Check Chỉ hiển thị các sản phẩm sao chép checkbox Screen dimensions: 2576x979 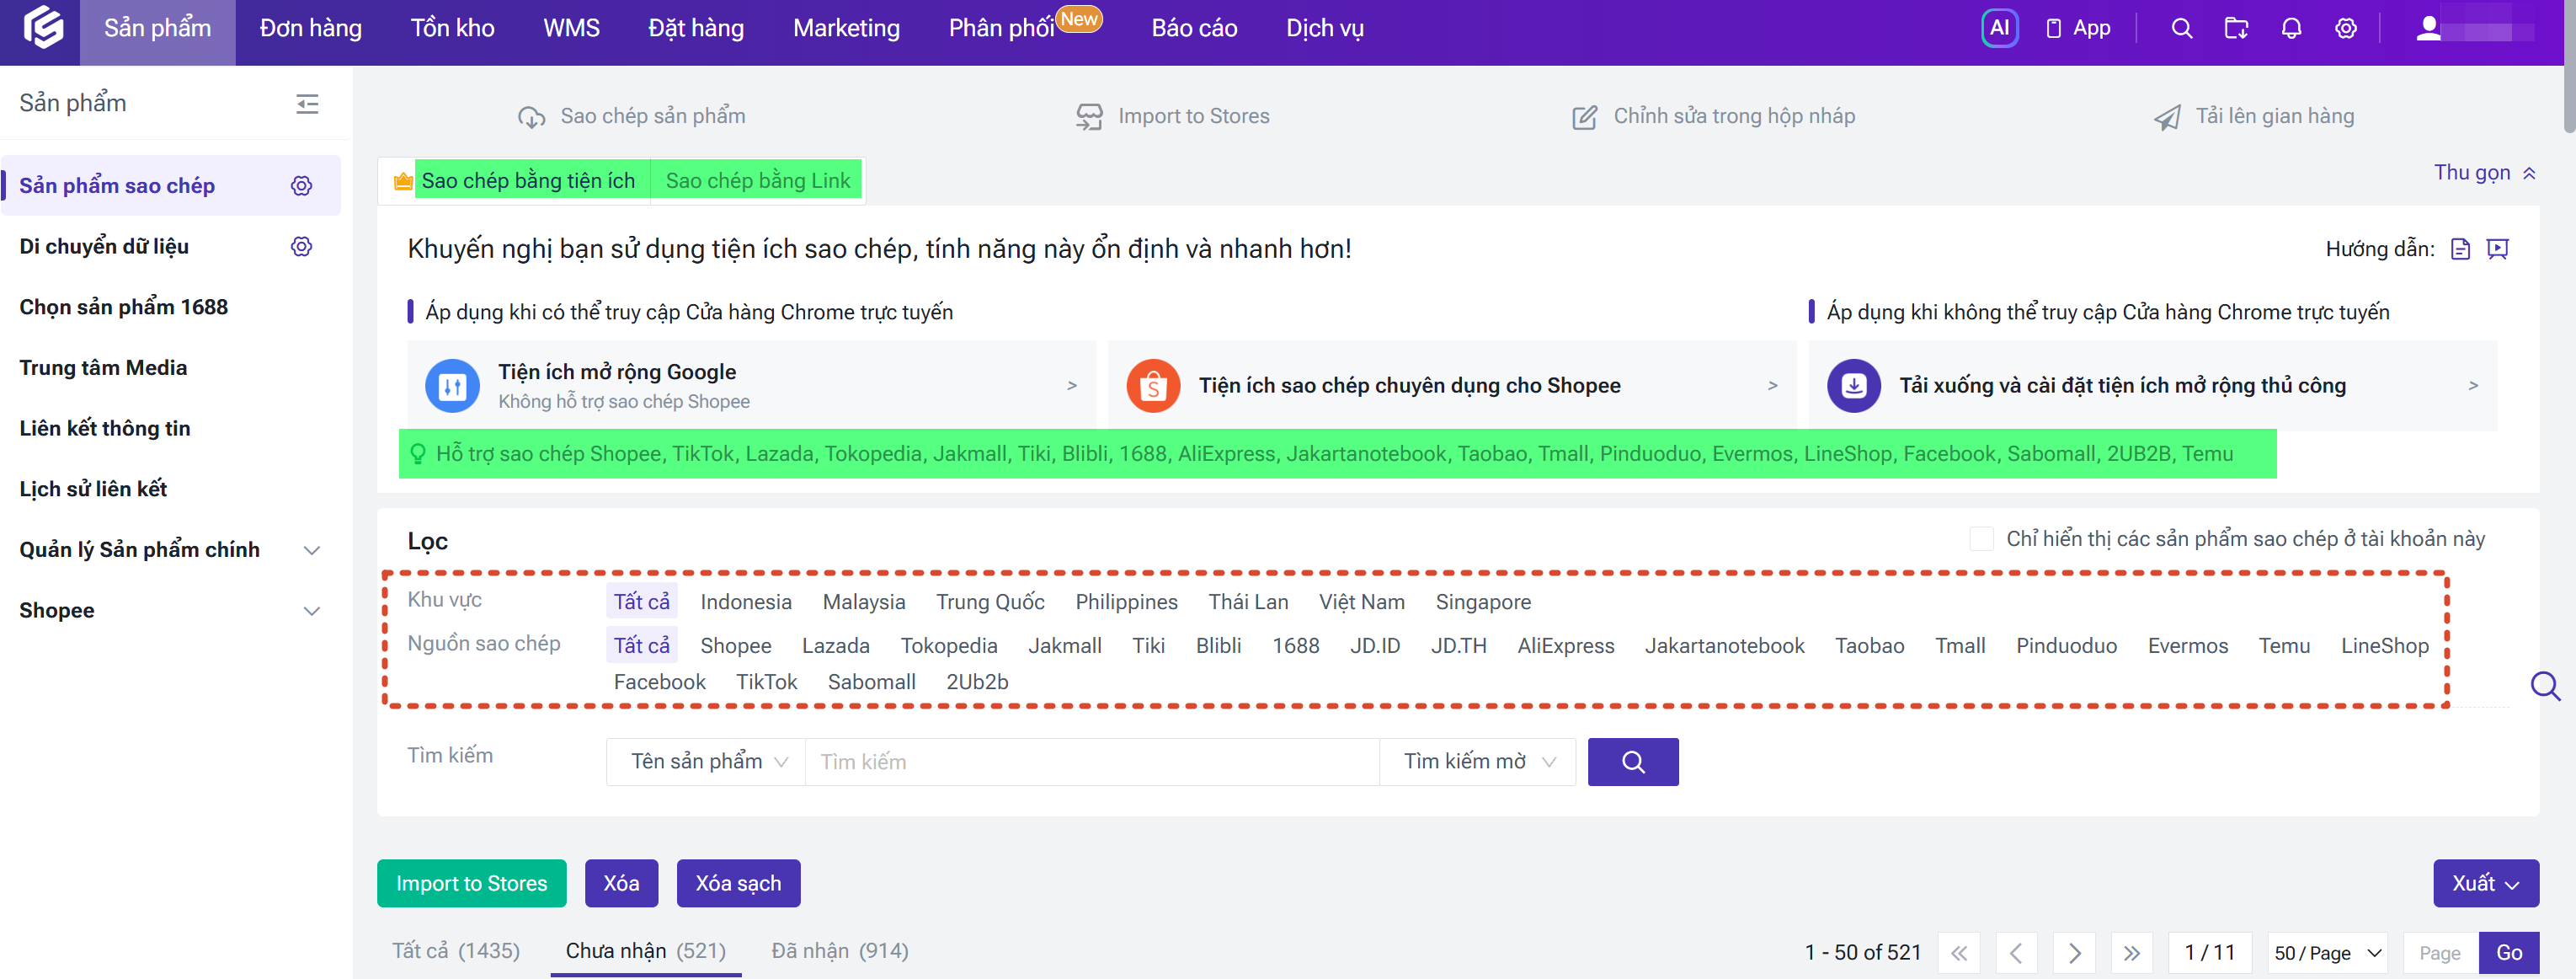coord(1981,539)
